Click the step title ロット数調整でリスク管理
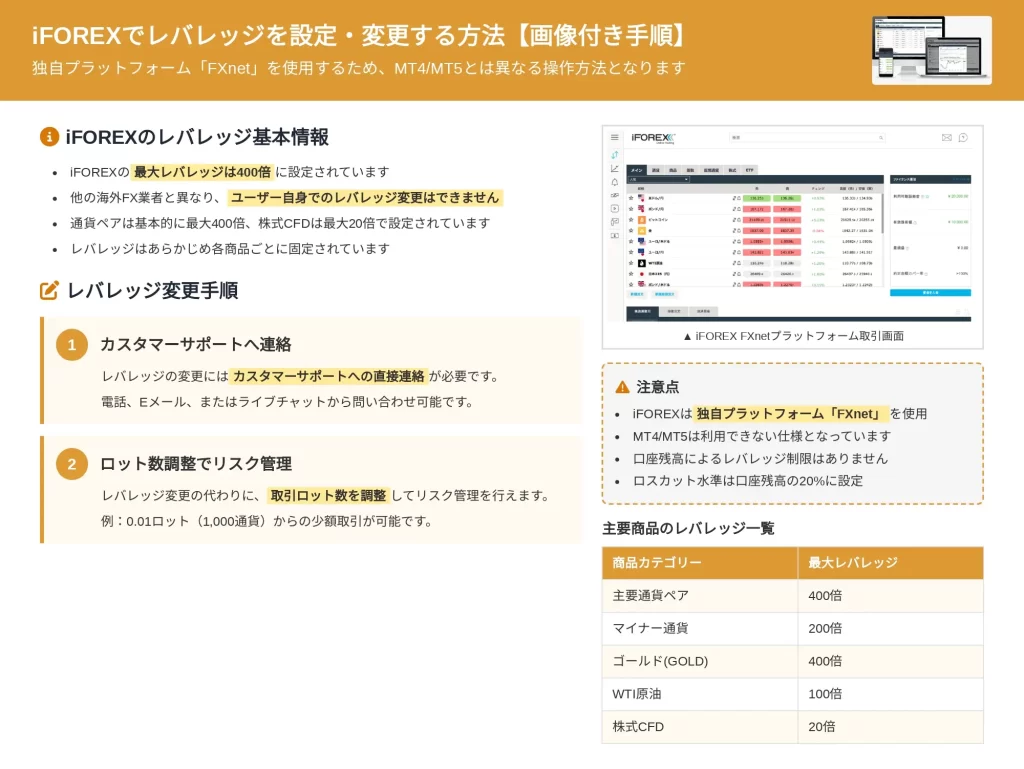 point(195,464)
